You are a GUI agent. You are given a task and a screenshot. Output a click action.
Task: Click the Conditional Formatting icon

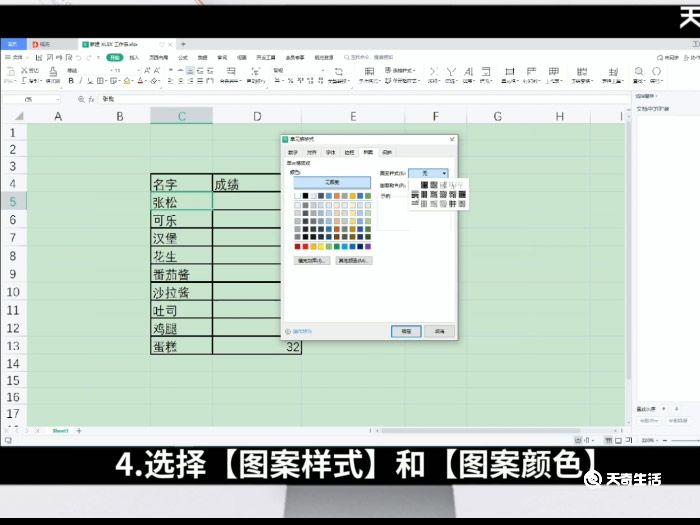coord(369,71)
